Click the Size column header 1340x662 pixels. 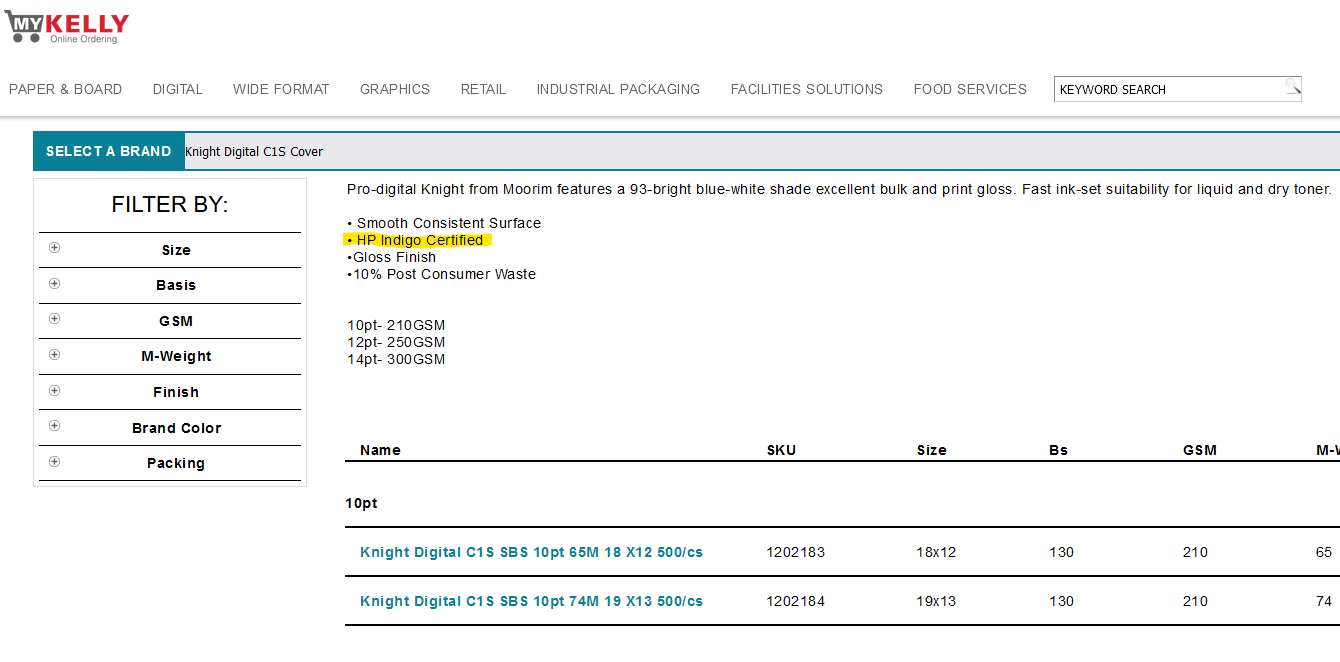[931, 450]
